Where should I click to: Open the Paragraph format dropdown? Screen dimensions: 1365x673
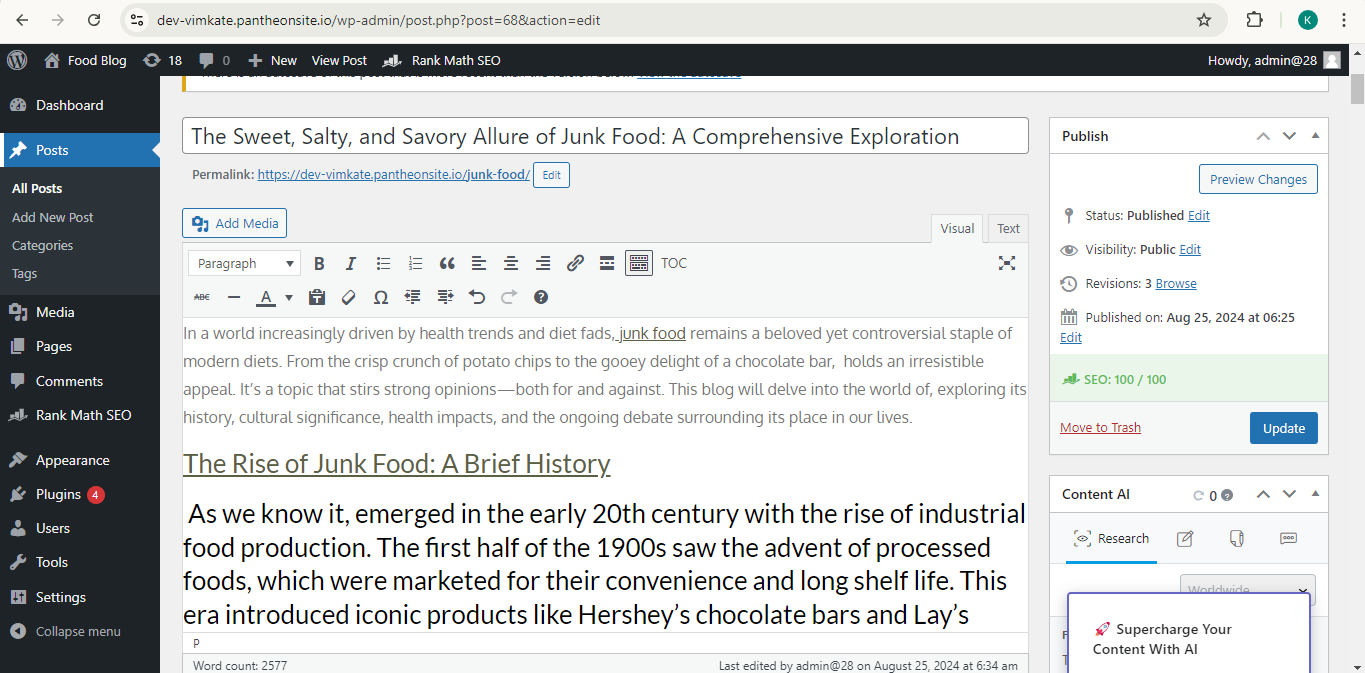point(244,264)
